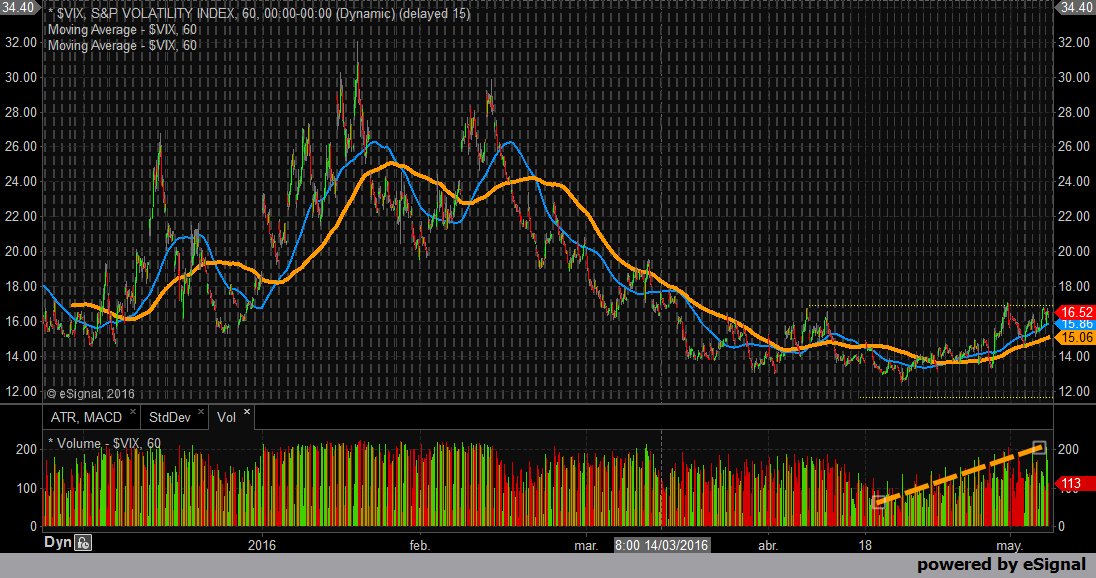Click the feb. label on time axis
Screen dimensions: 1096x578
420,545
